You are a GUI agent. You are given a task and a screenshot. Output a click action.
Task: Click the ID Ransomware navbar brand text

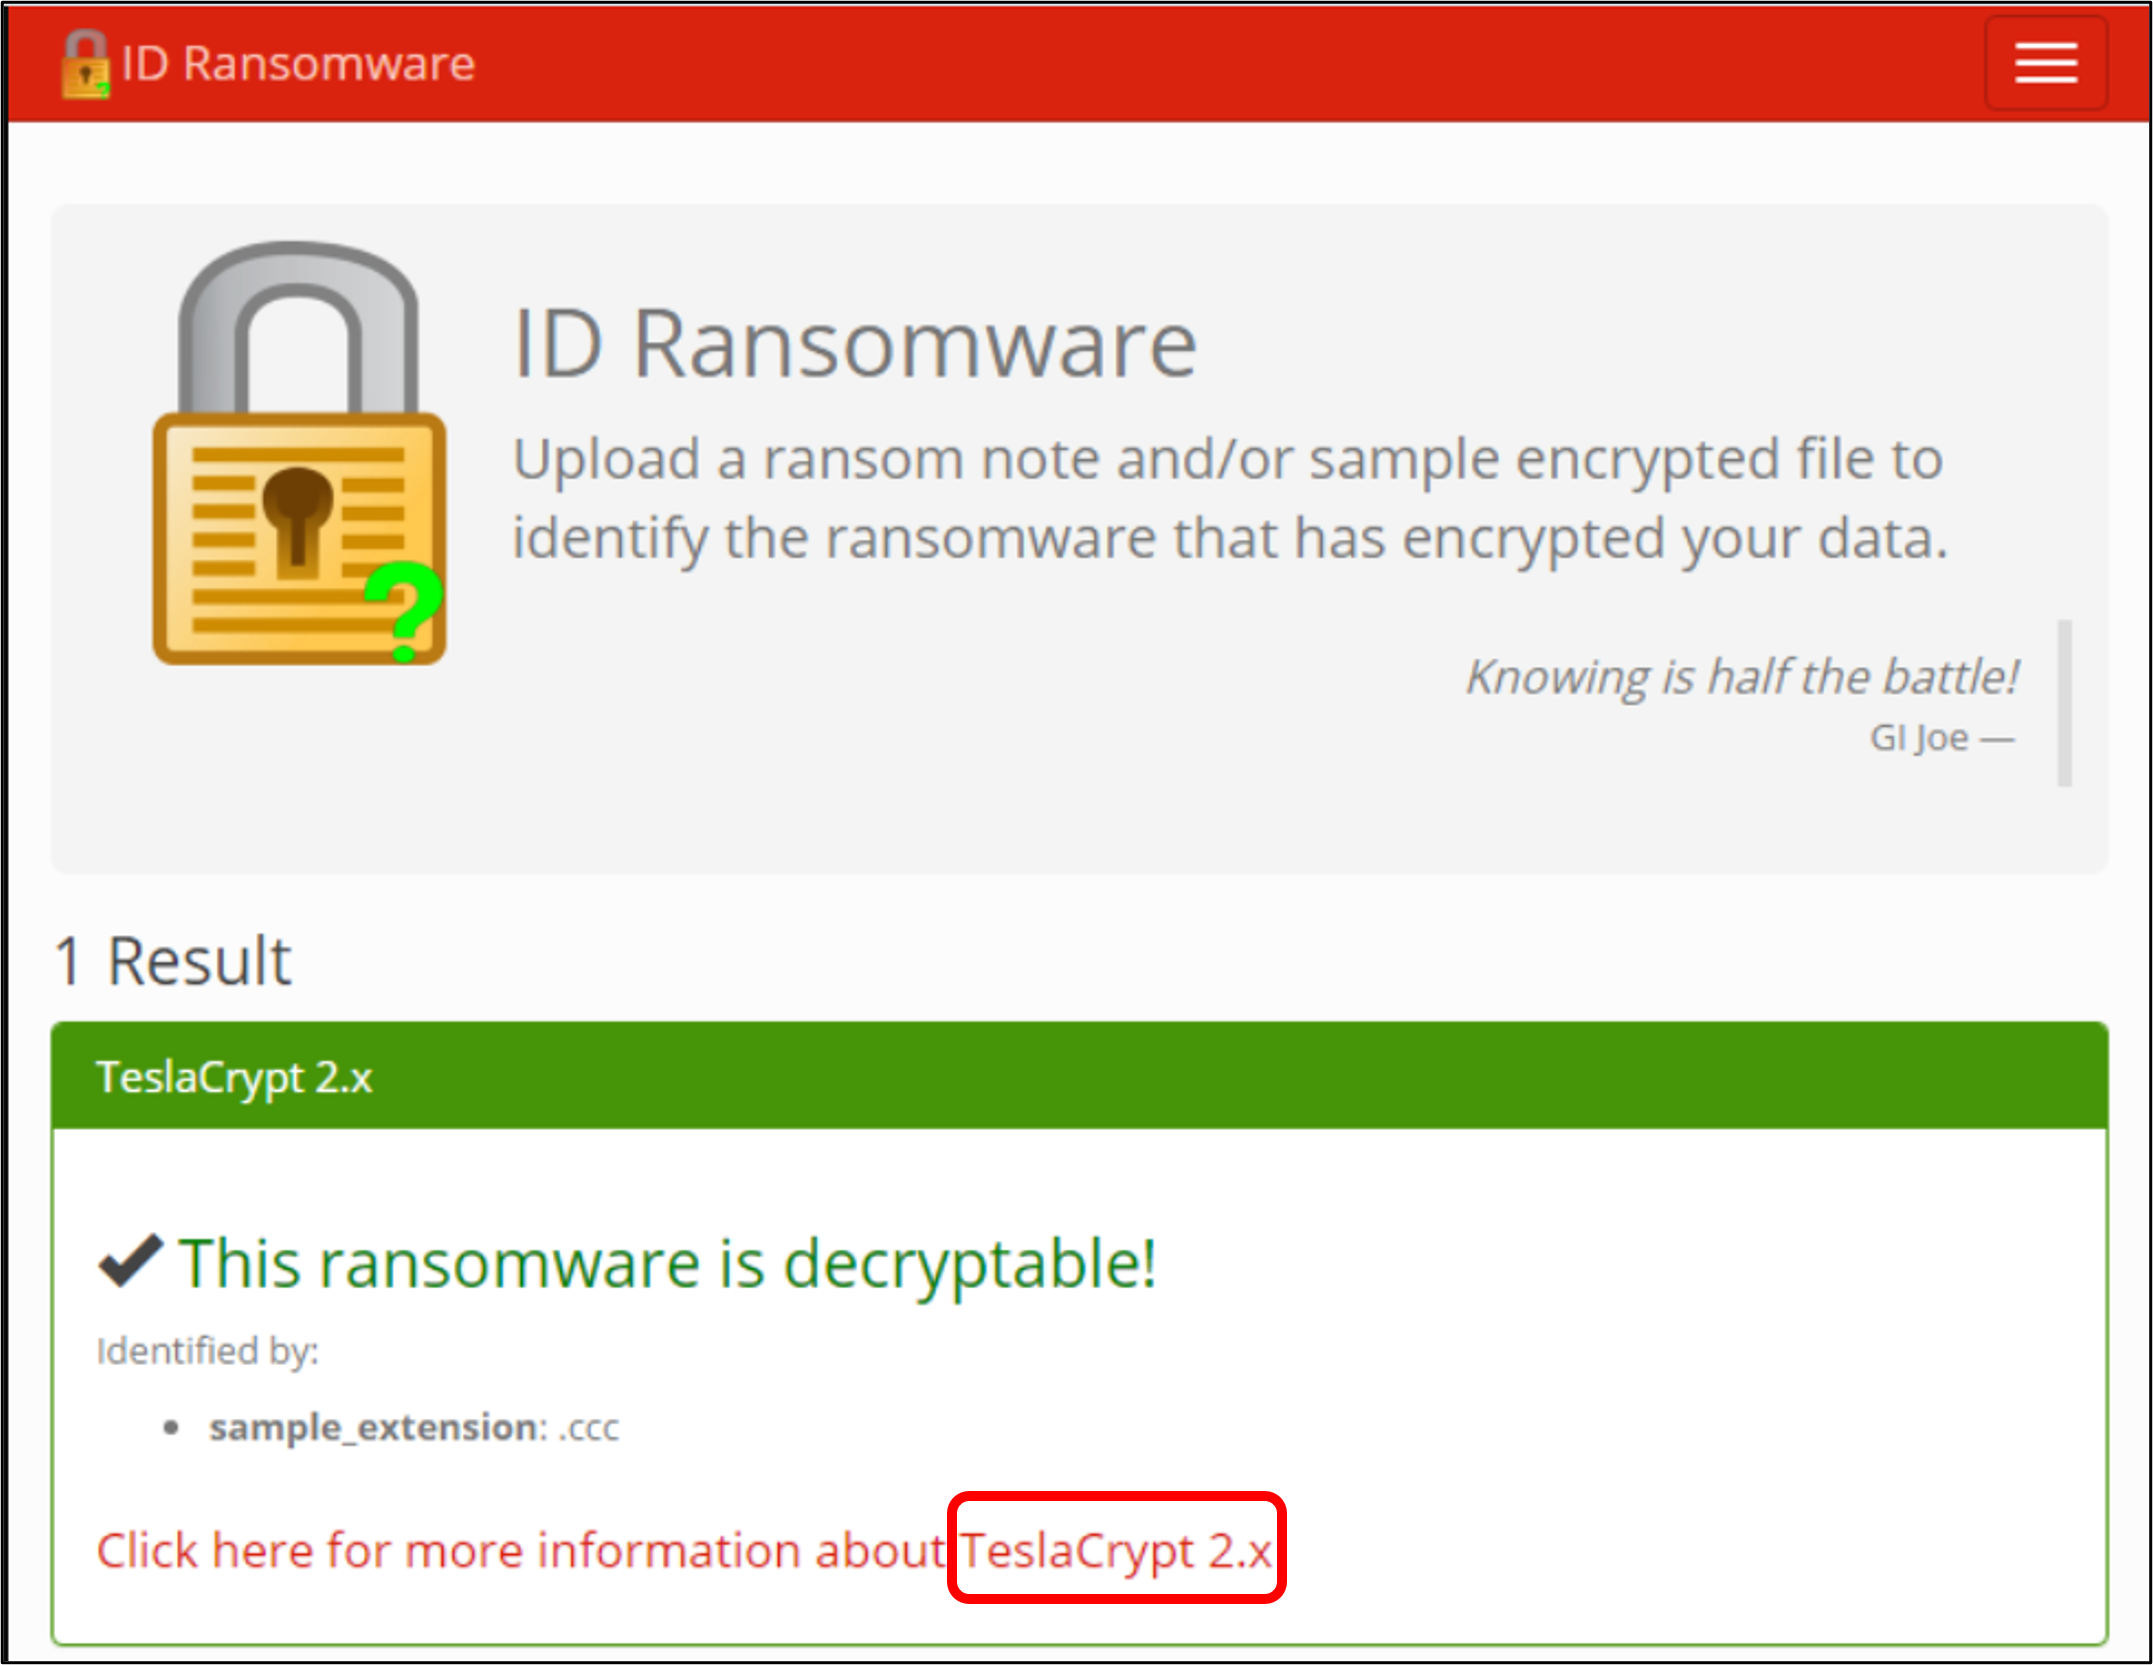(298, 64)
